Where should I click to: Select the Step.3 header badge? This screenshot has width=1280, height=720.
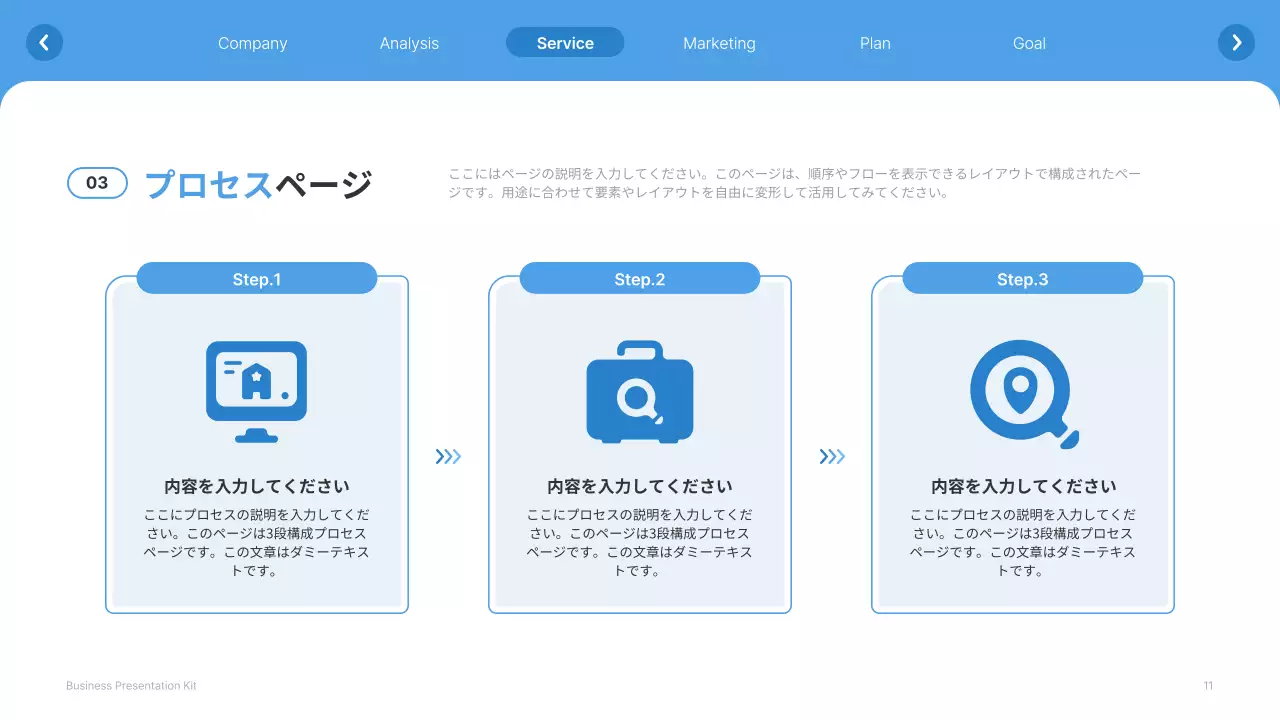(1022, 278)
